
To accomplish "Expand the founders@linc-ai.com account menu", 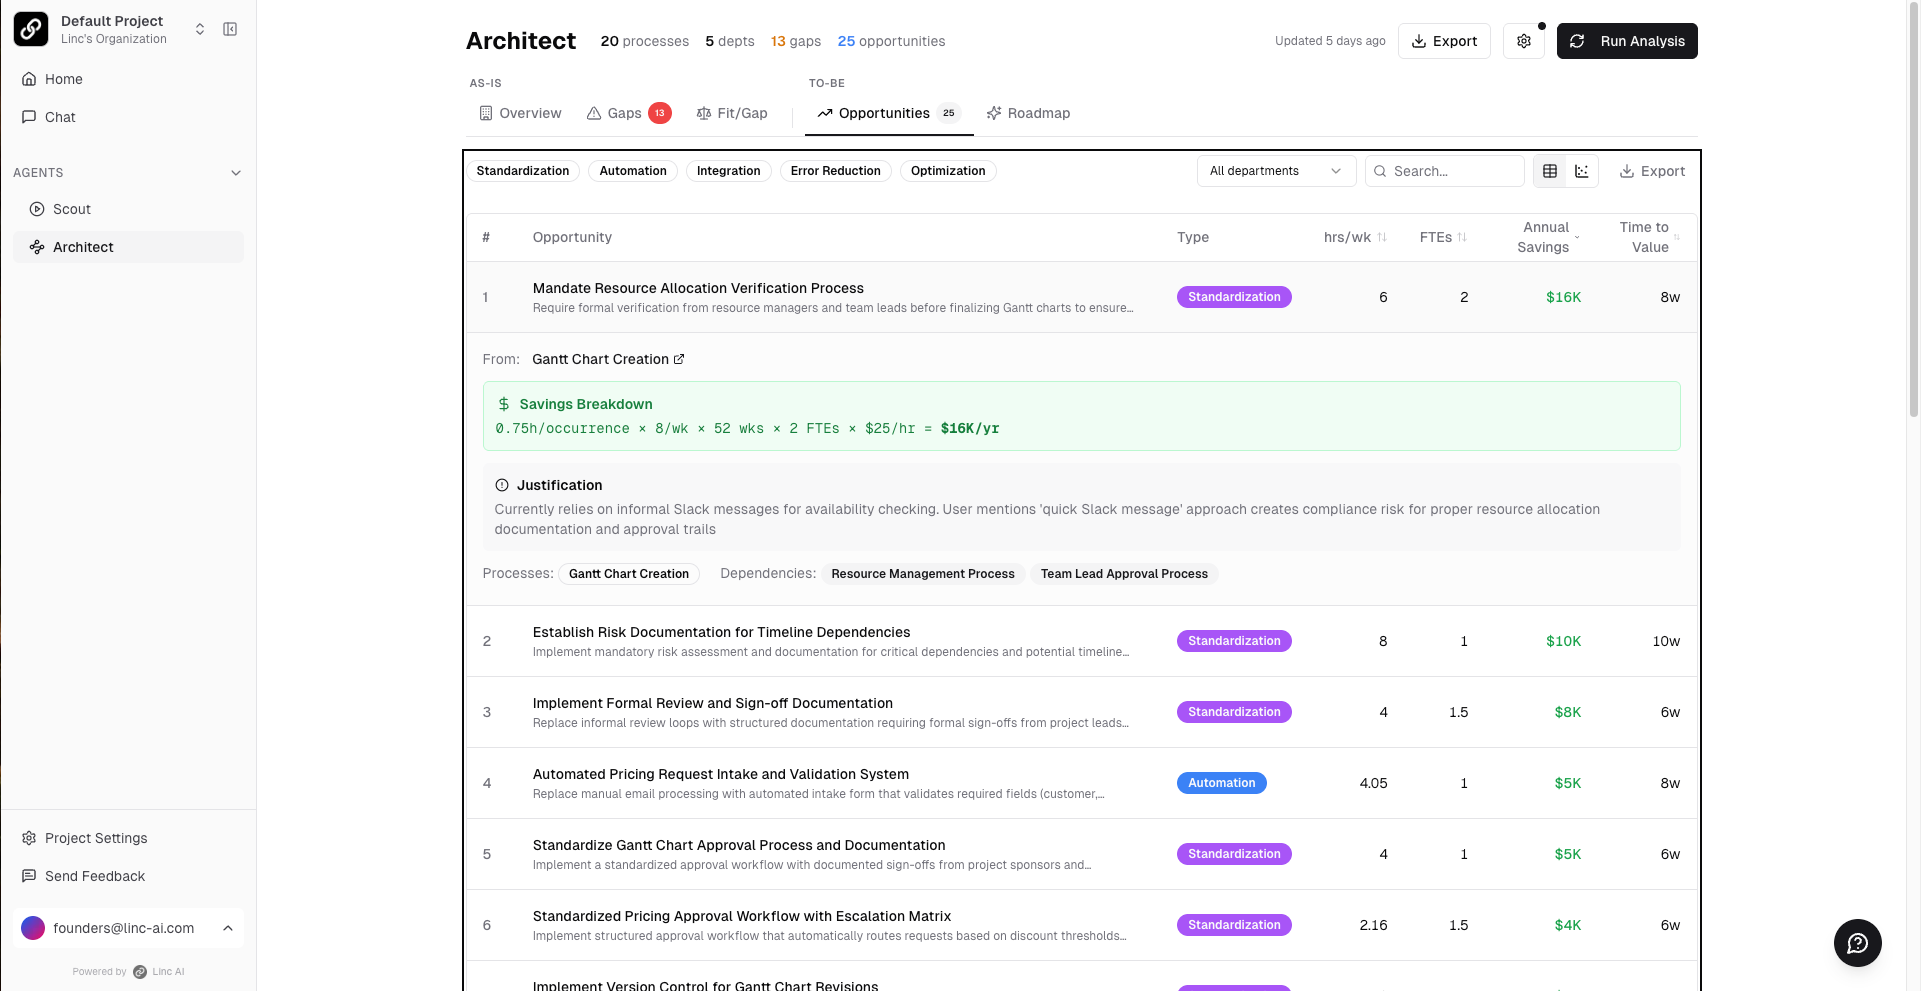I will (228, 928).
